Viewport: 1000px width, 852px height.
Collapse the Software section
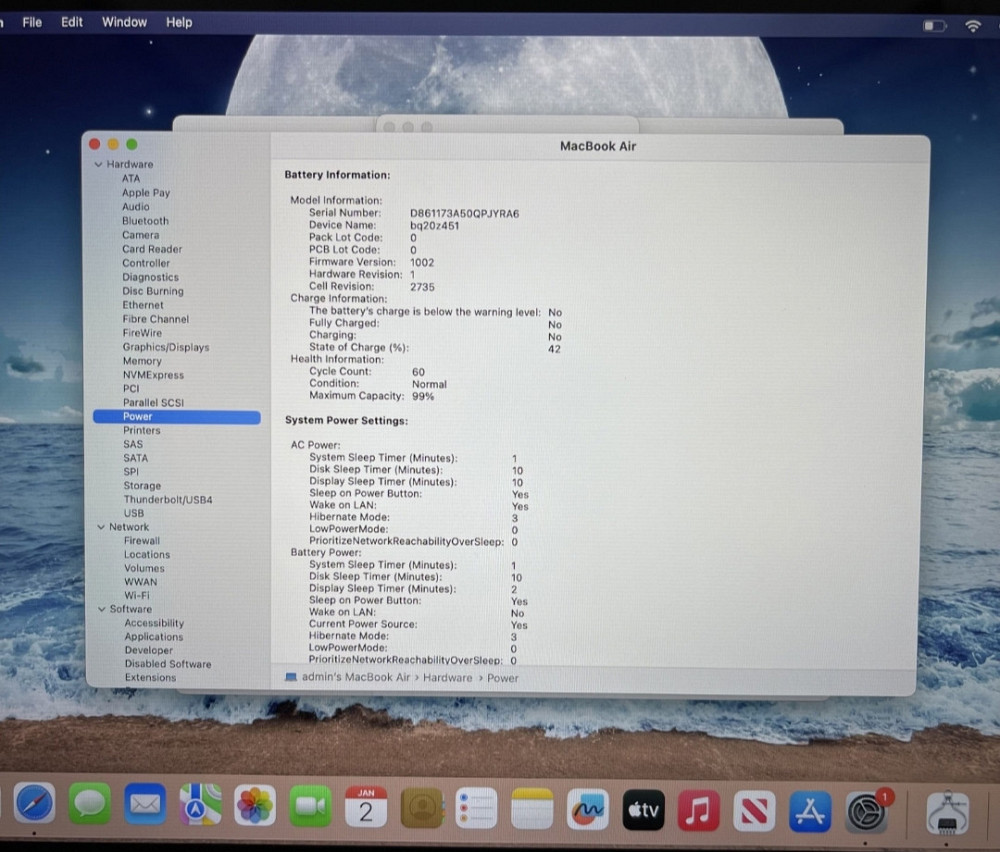pyautogui.click(x=101, y=609)
